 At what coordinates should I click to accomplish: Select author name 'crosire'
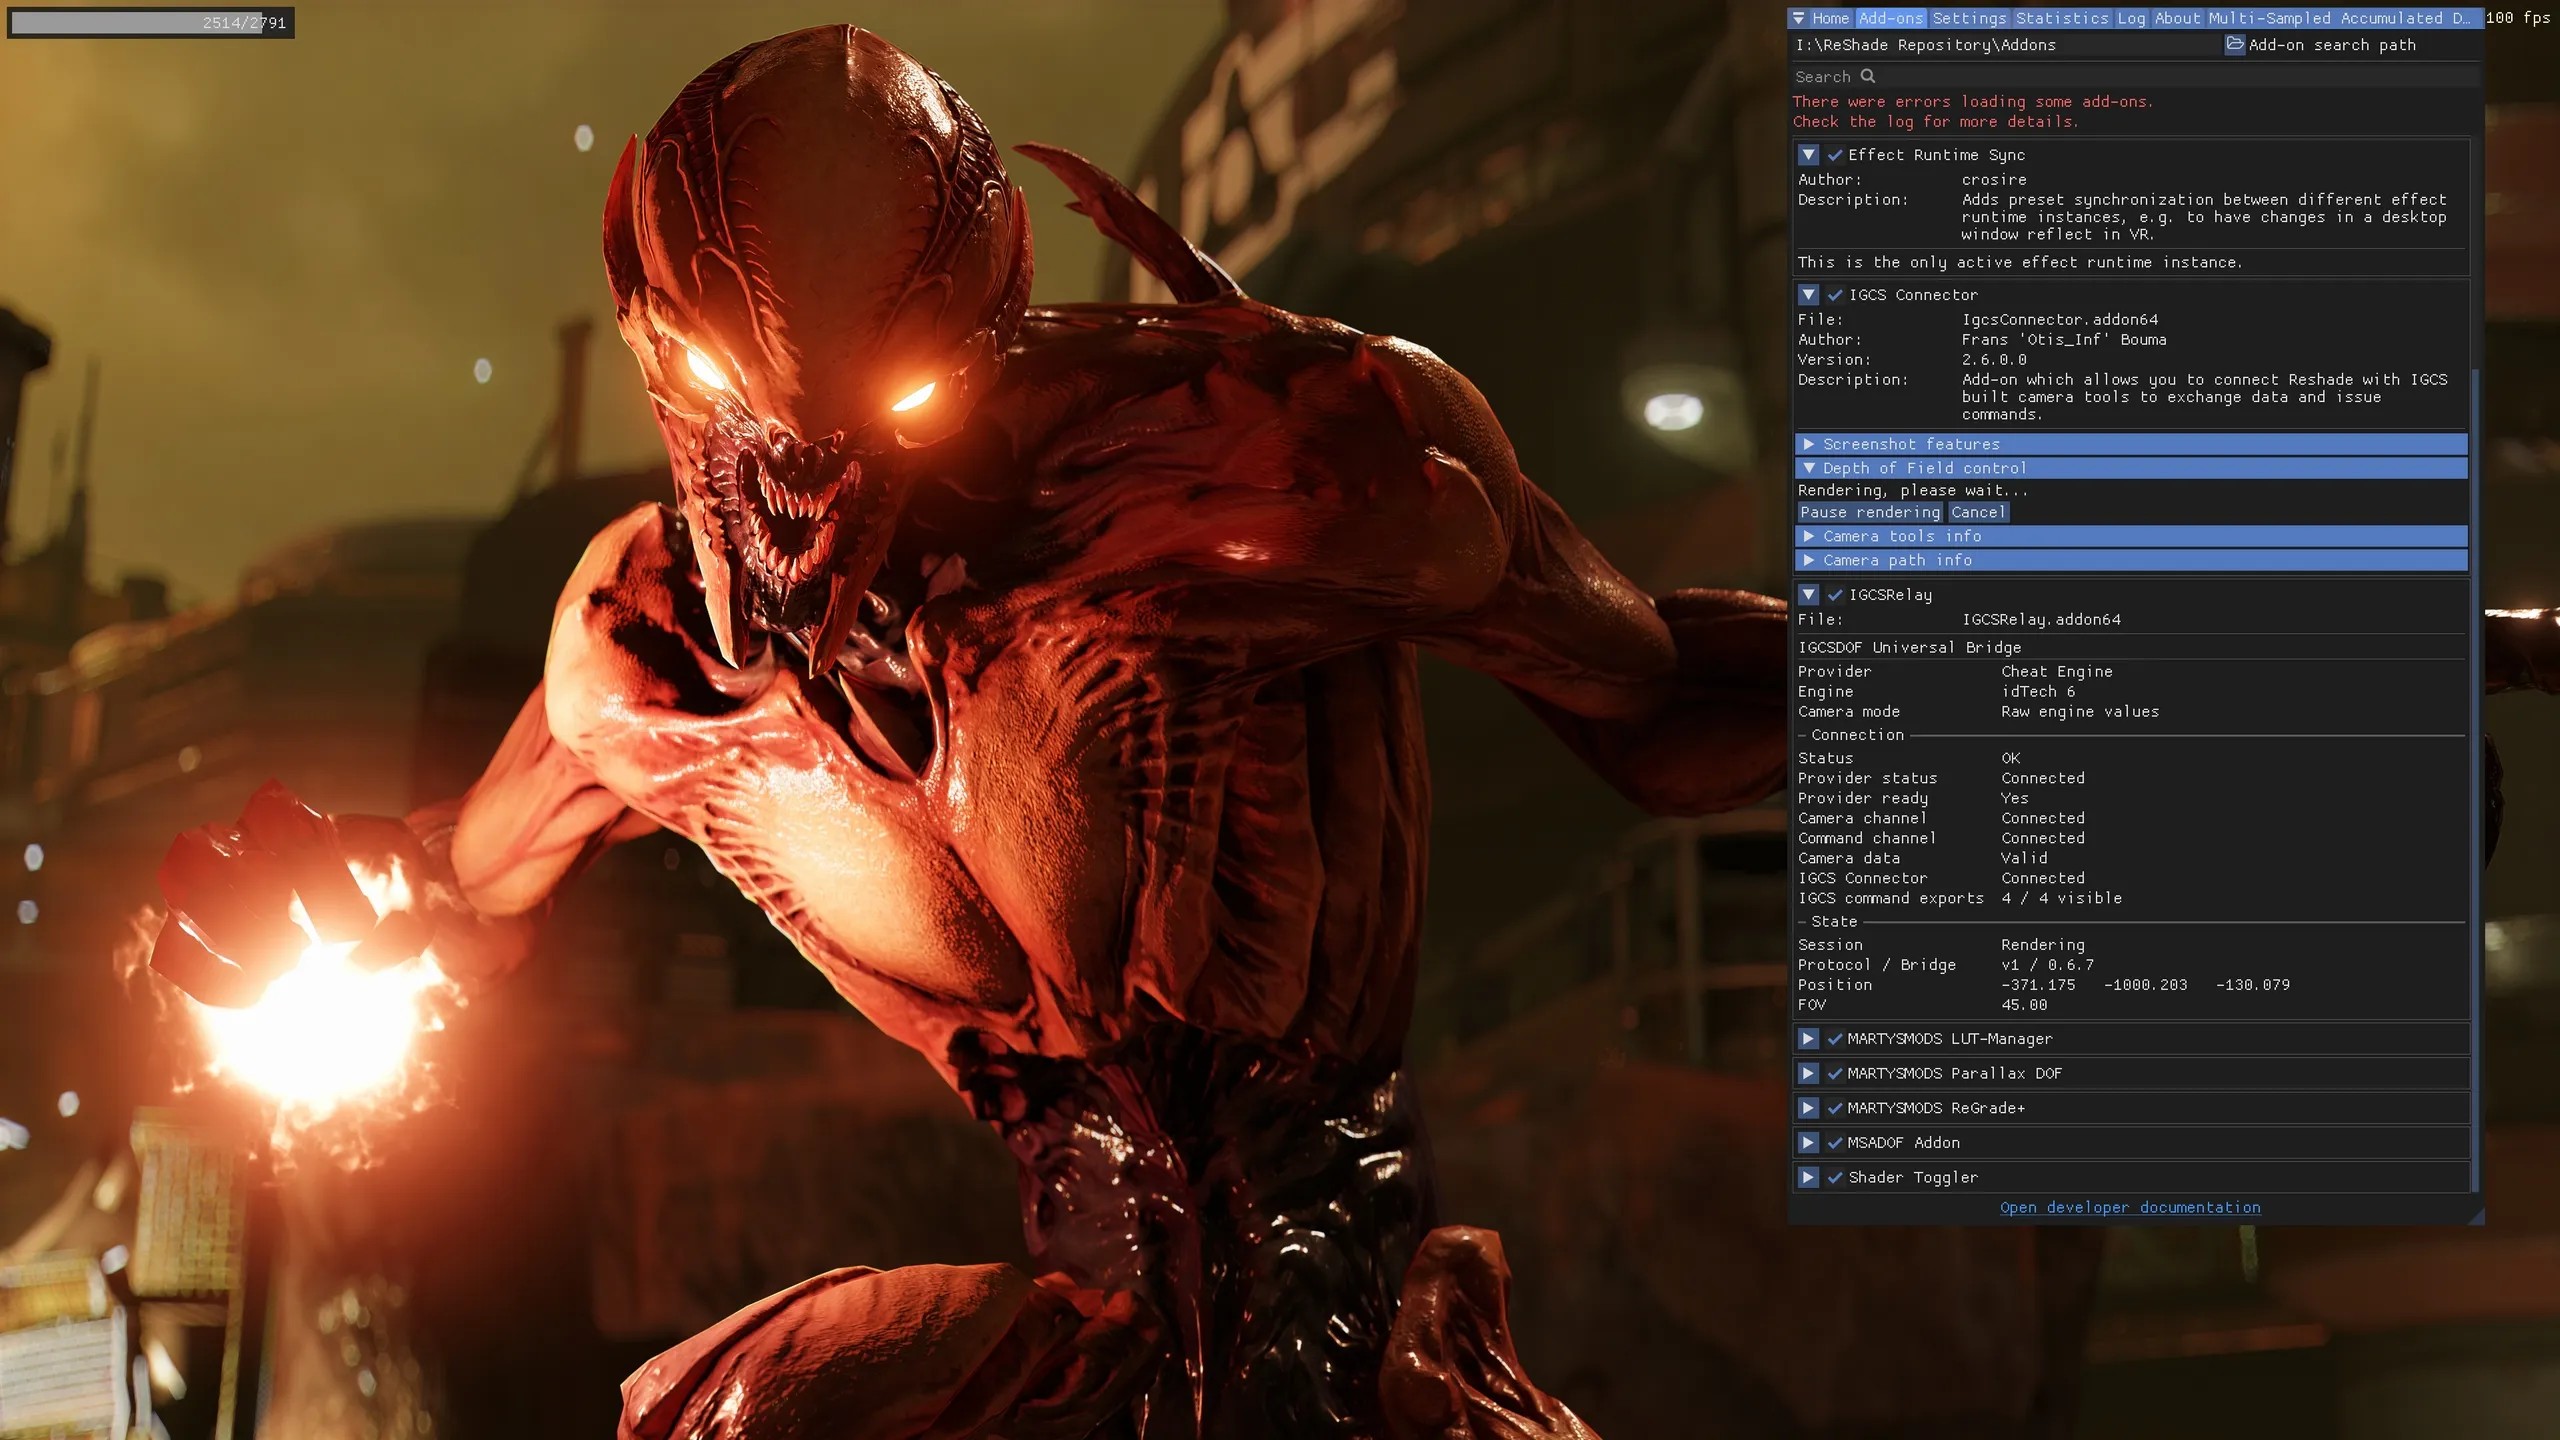coord(1994,180)
